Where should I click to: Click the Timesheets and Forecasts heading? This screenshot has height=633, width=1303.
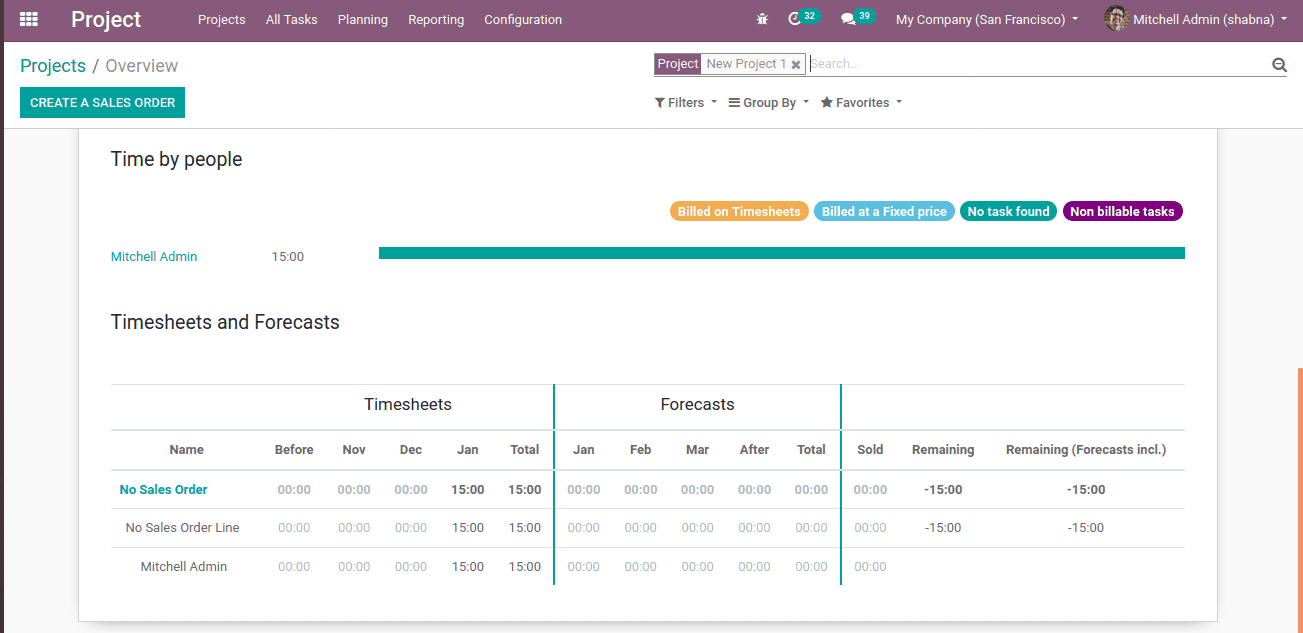tap(225, 322)
